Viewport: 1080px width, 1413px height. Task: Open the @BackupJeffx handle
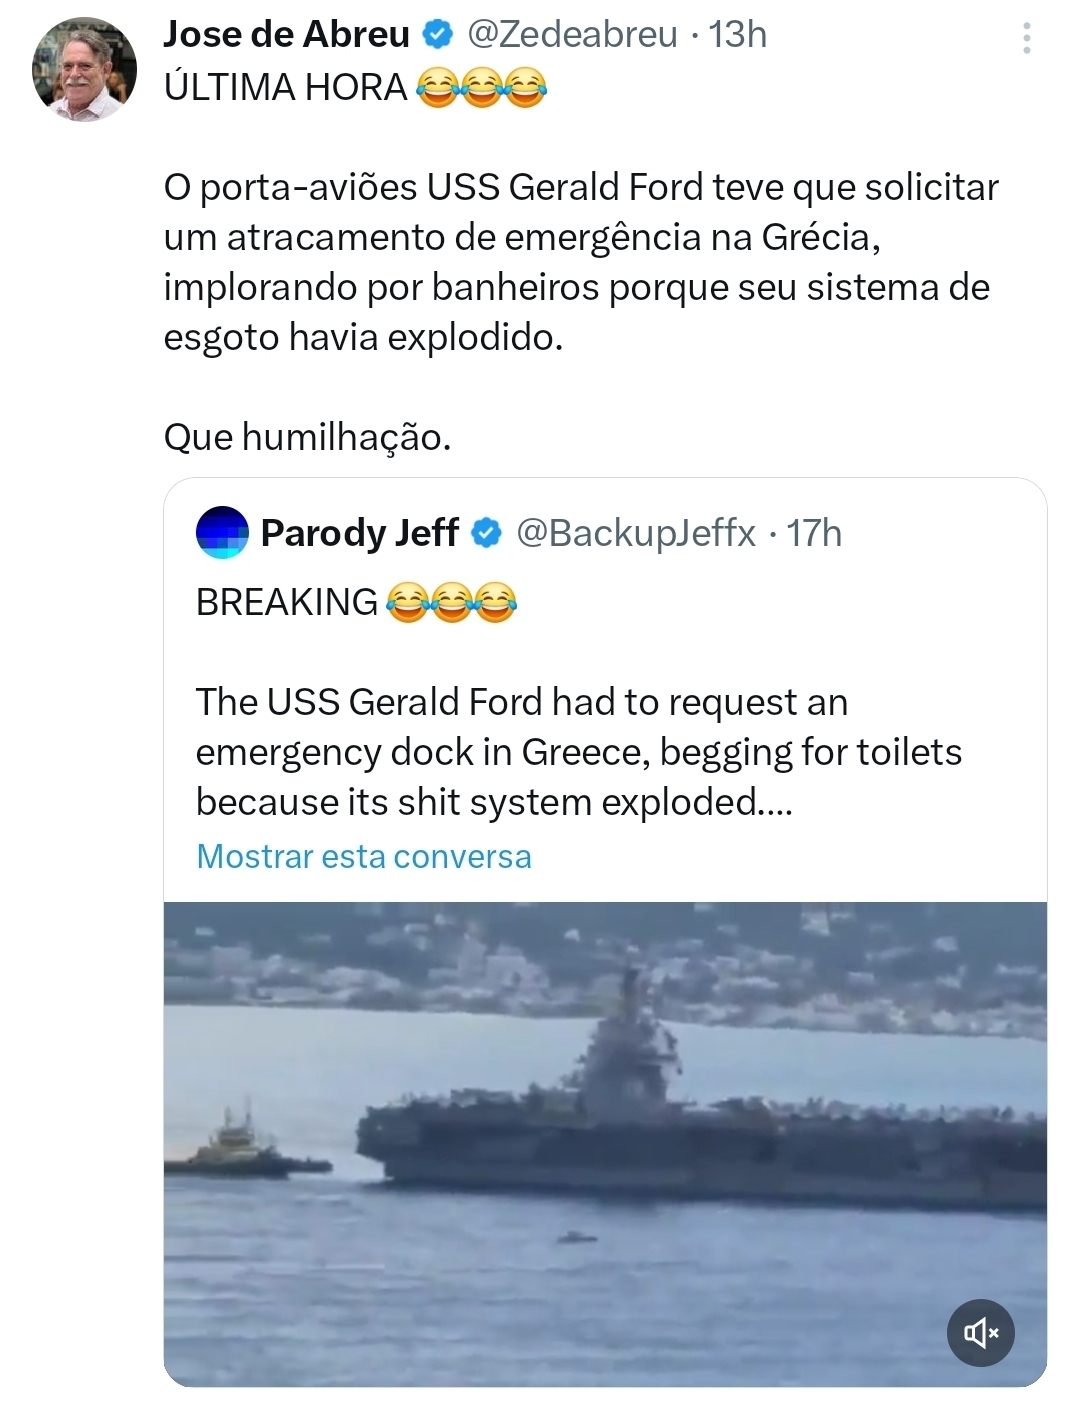pyautogui.click(x=635, y=533)
